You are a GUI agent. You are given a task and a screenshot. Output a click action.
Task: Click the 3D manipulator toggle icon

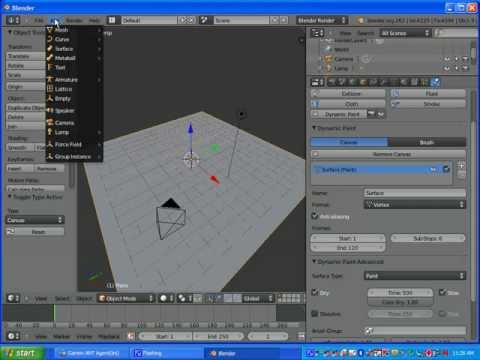pos(211,298)
